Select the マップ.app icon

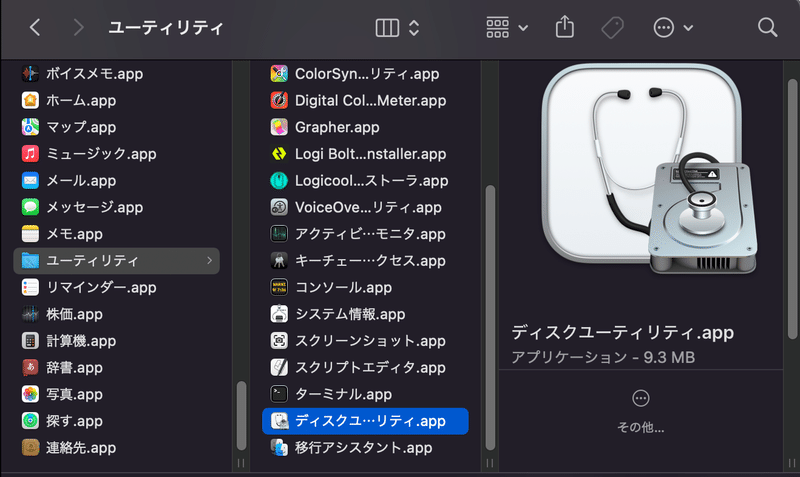point(30,127)
